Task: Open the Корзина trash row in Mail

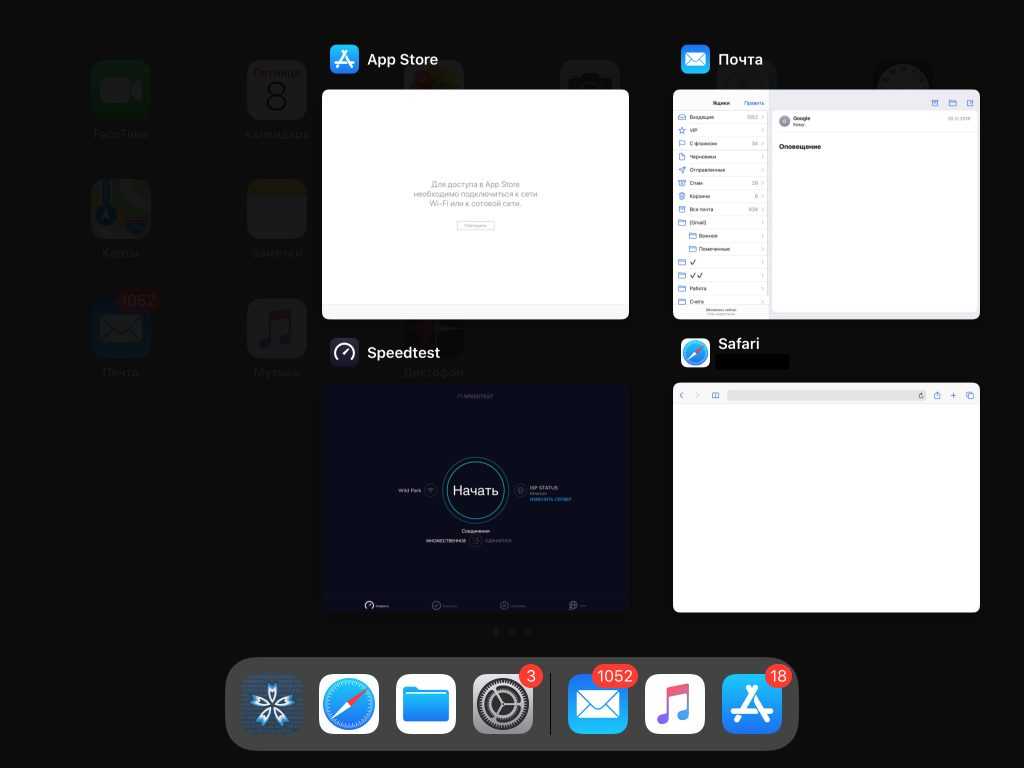Action: coord(721,196)
